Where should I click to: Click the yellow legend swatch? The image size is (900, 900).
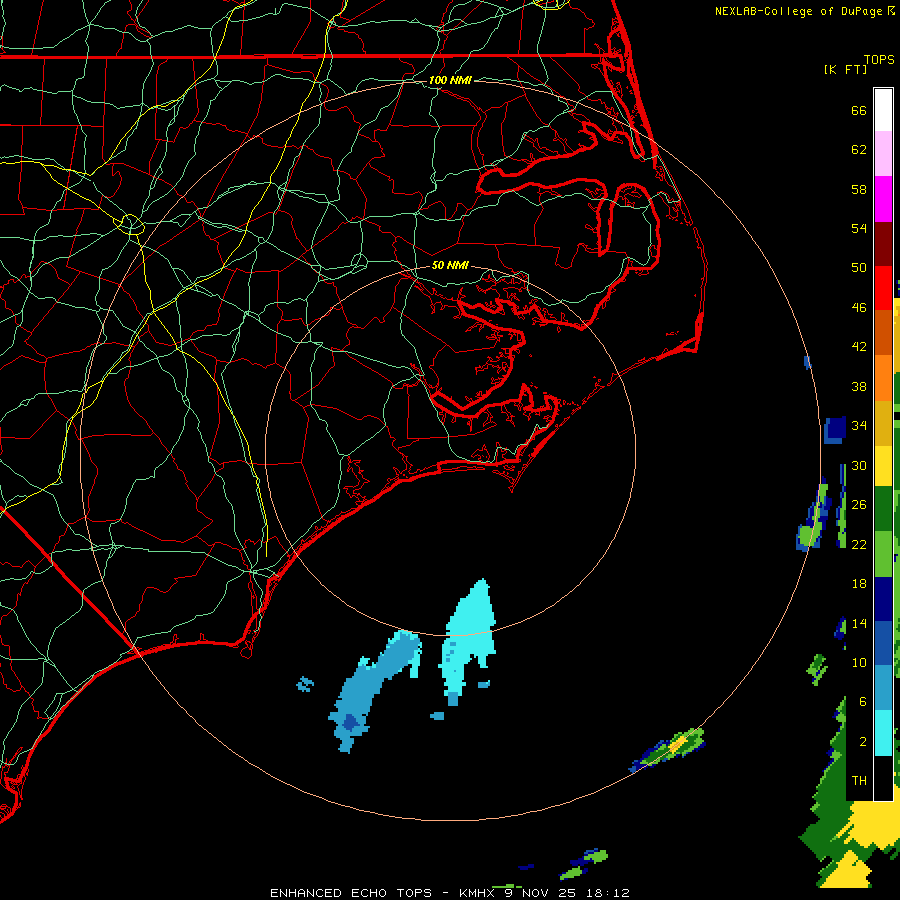click(883, 465)
